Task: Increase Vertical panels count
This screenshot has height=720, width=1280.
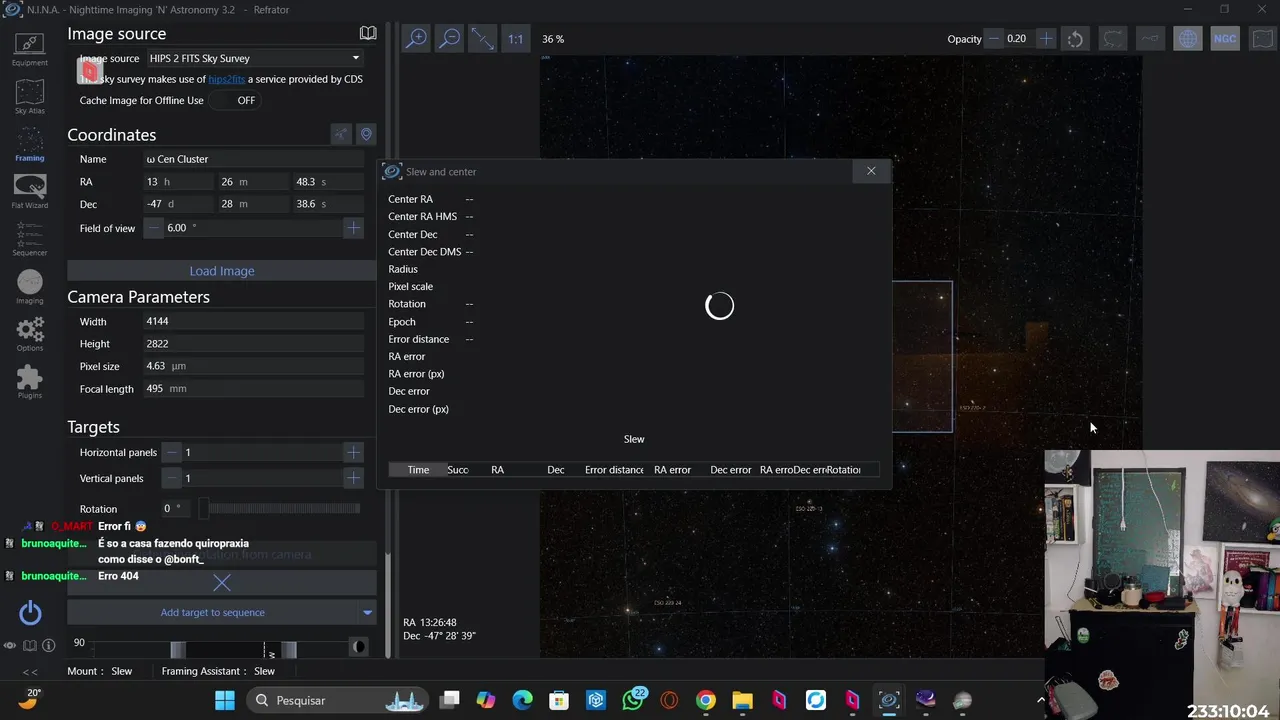Action: point(353,478)
